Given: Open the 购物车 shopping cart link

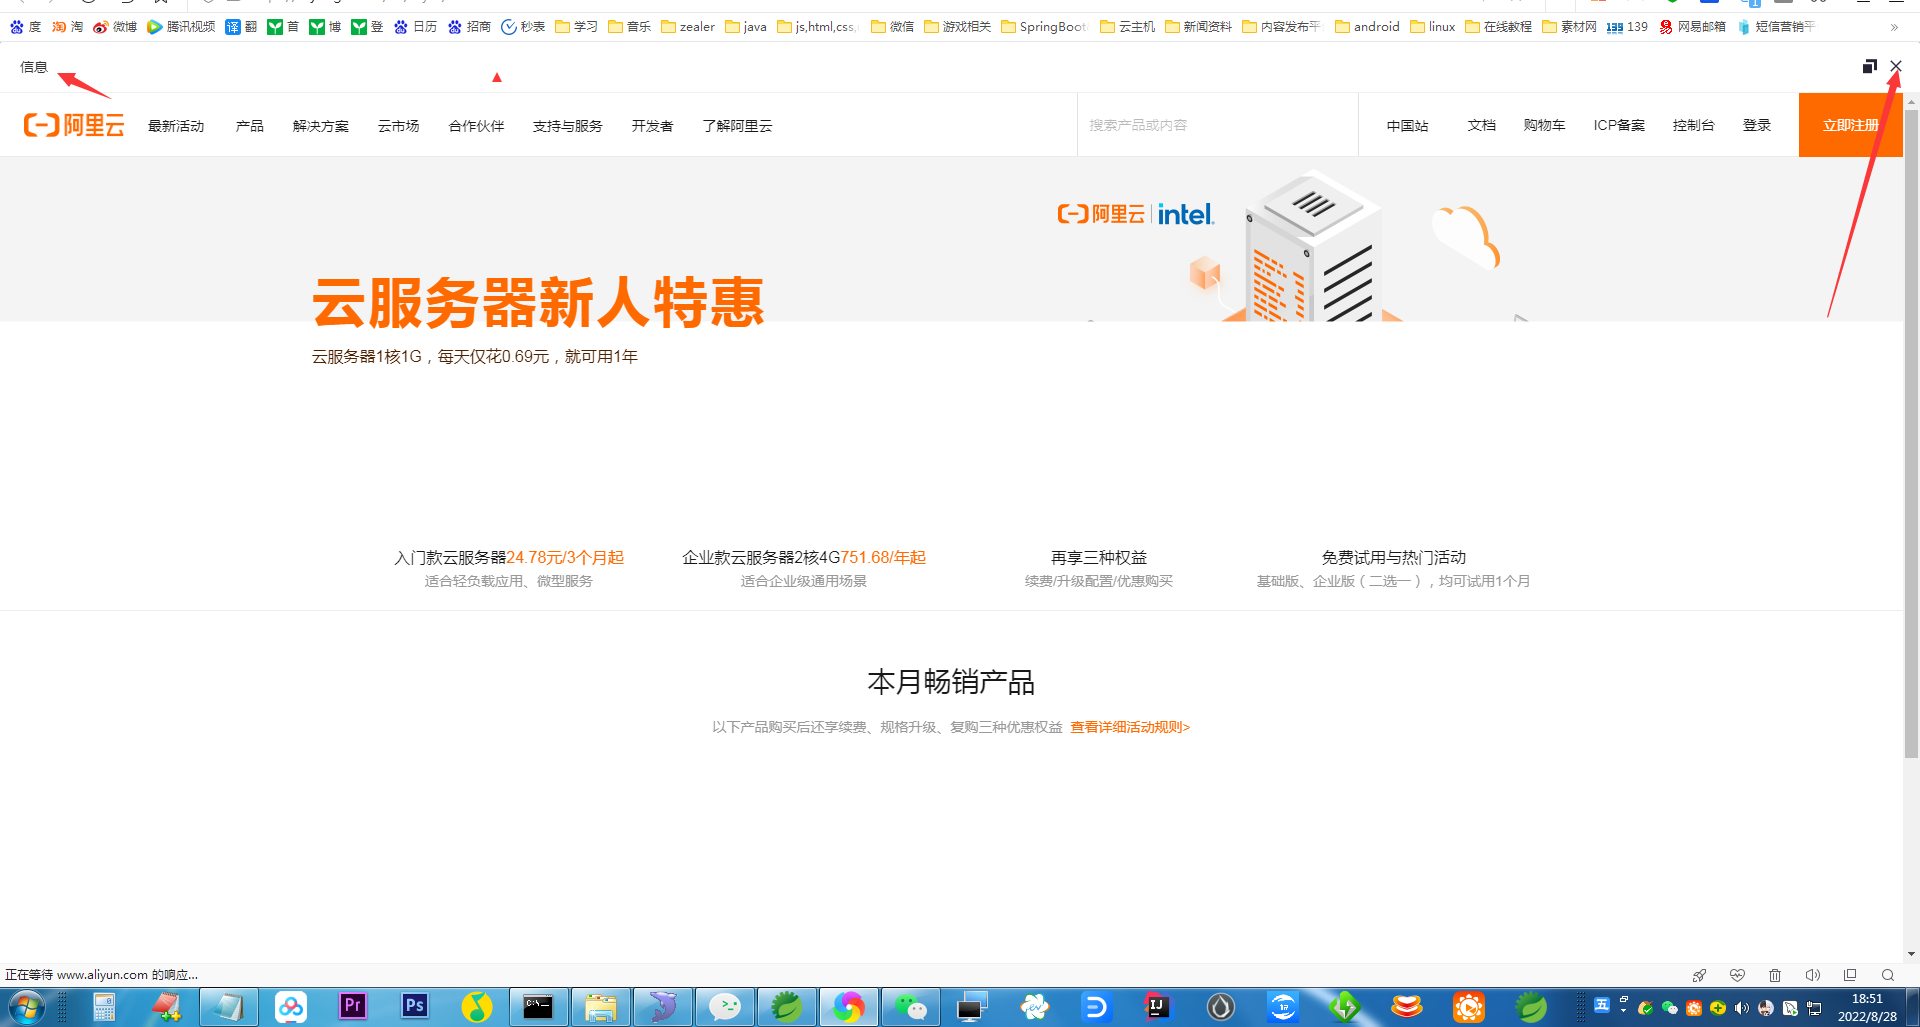Looking at the screenshot, I should (x=1544, y=125).
